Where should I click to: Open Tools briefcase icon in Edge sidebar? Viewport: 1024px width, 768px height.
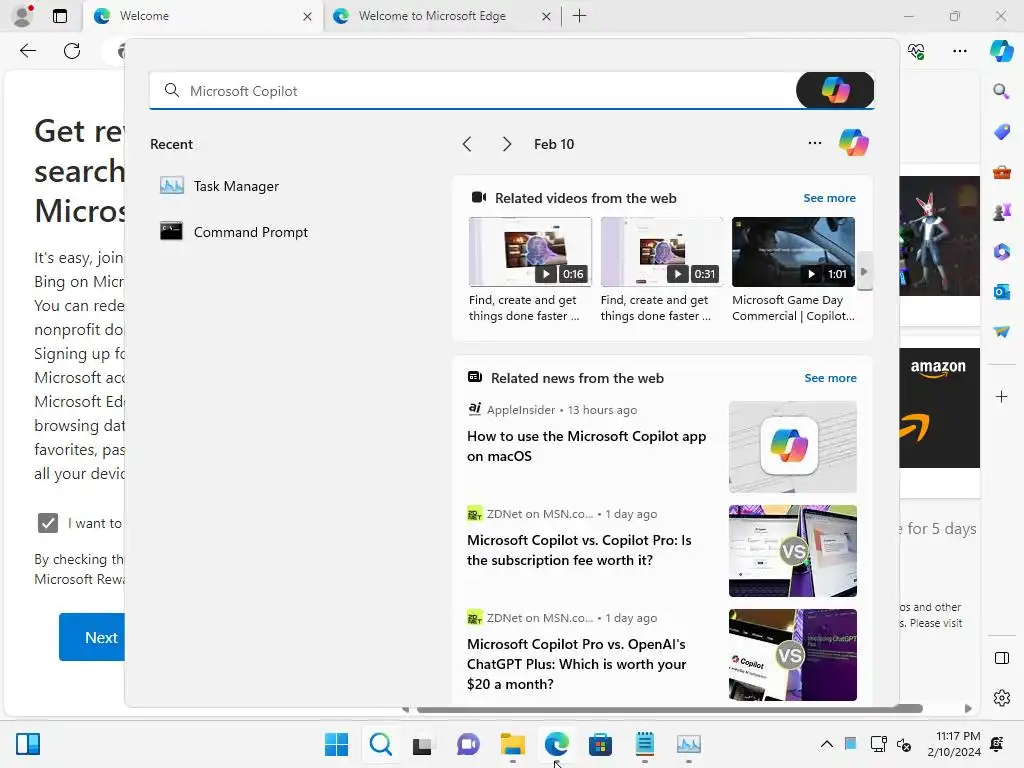tap(1001, 172)
